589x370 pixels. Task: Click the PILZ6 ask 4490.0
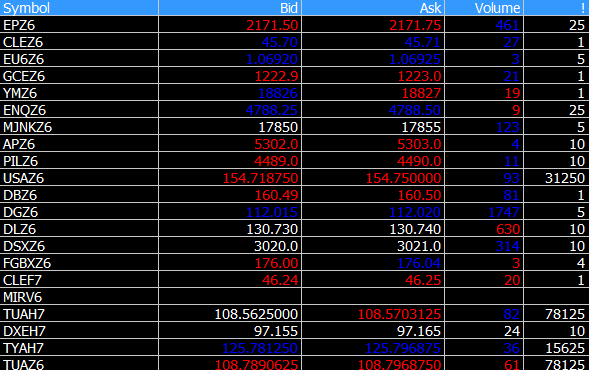tap(420, 161)
